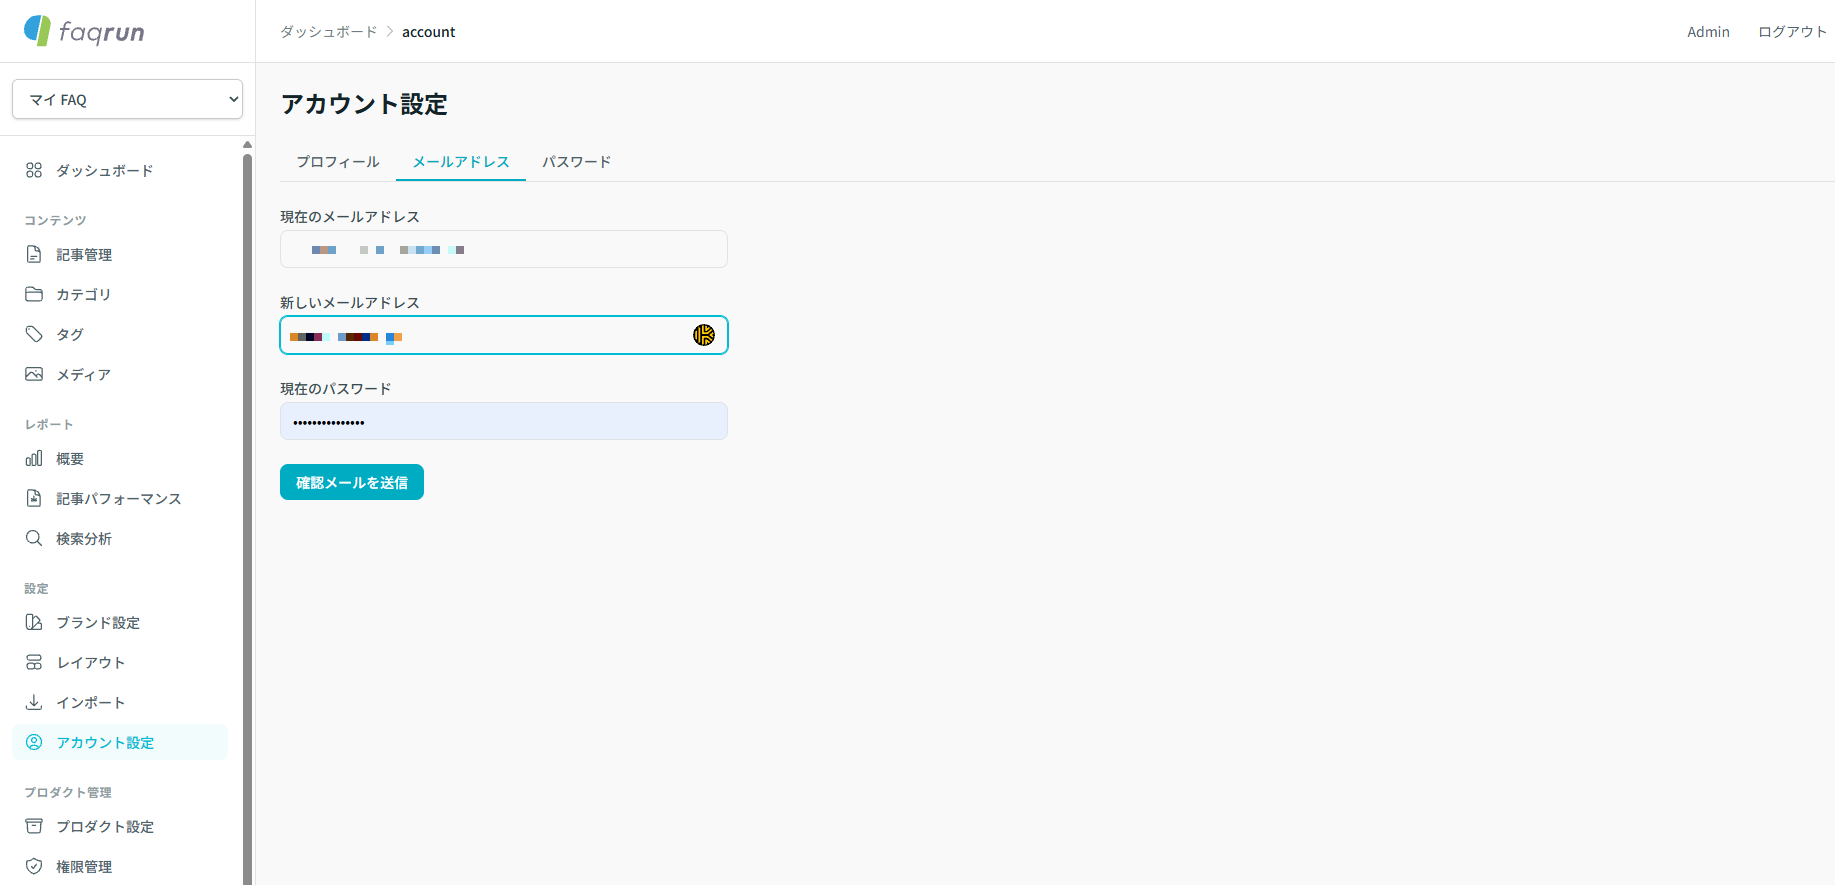This screenshot has height=885, width=1835.
Task: Click the ダッシュボード breadcrumb link
Action: coord(329,32)
